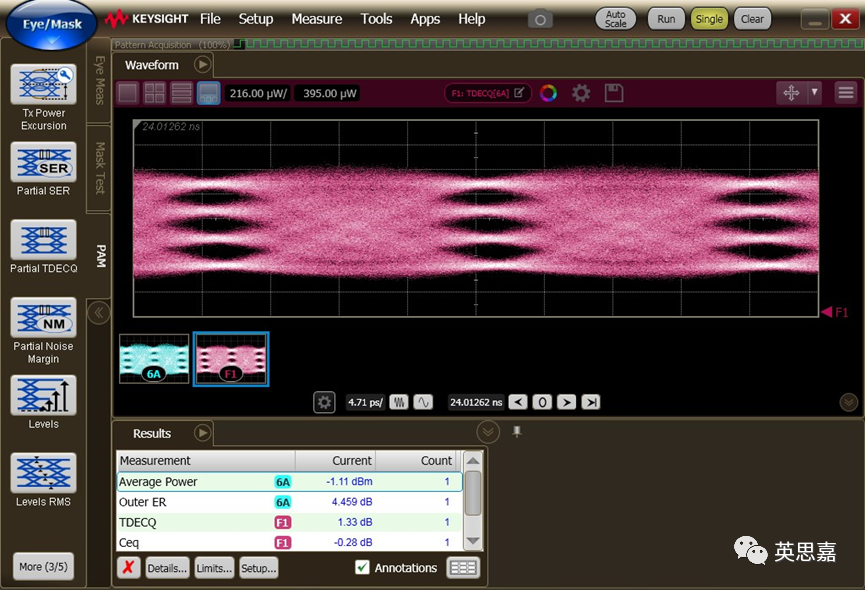Open the Measure menu

coord(316,19)
